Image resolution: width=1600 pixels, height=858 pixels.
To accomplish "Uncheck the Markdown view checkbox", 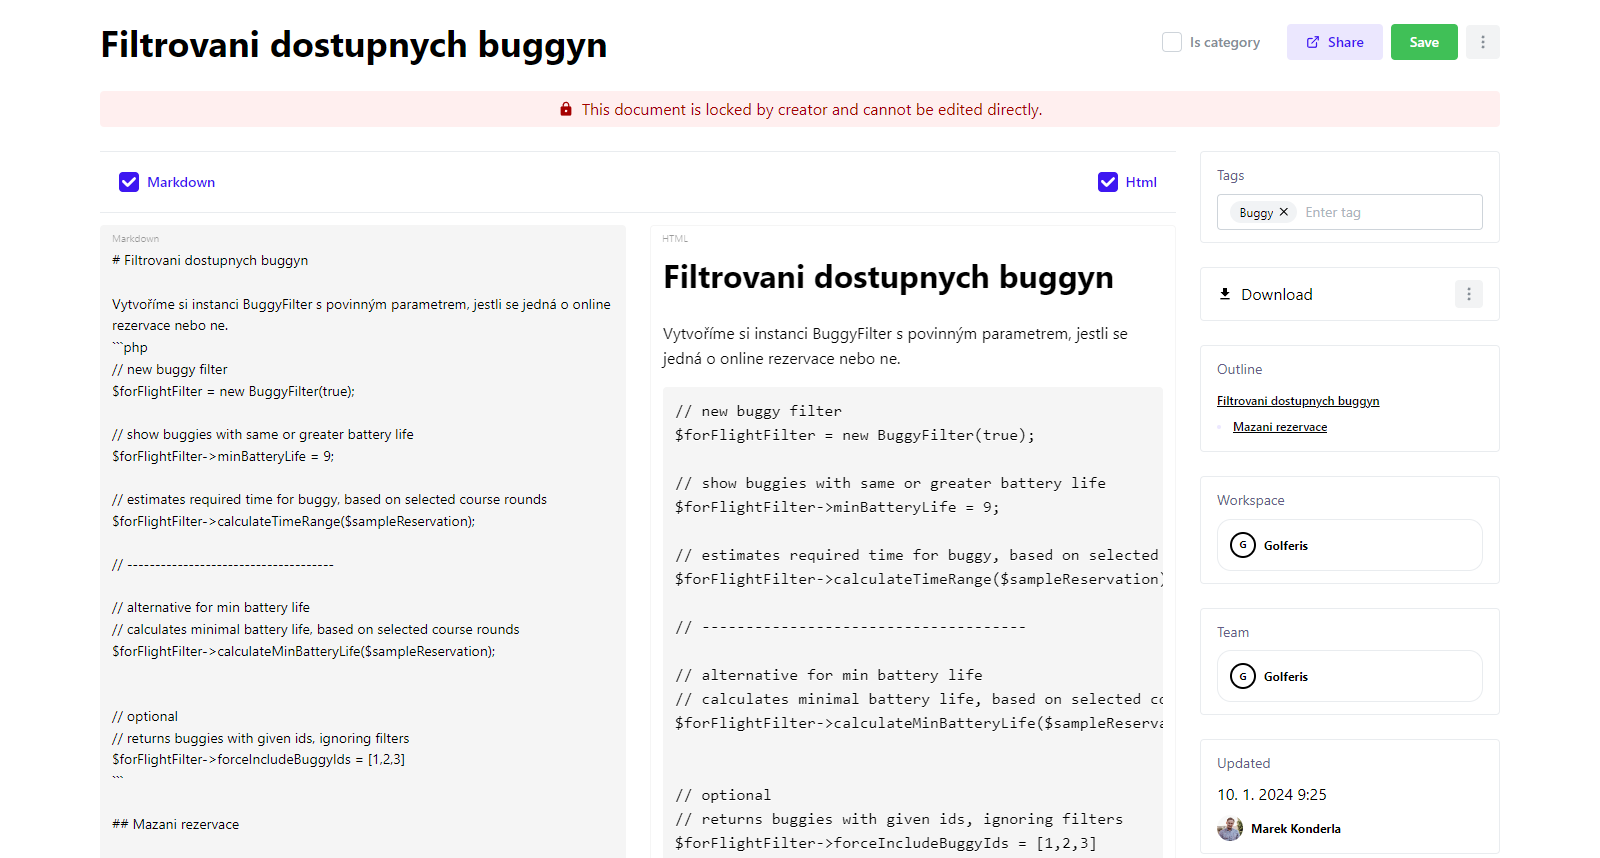I will tap(129, 182).
